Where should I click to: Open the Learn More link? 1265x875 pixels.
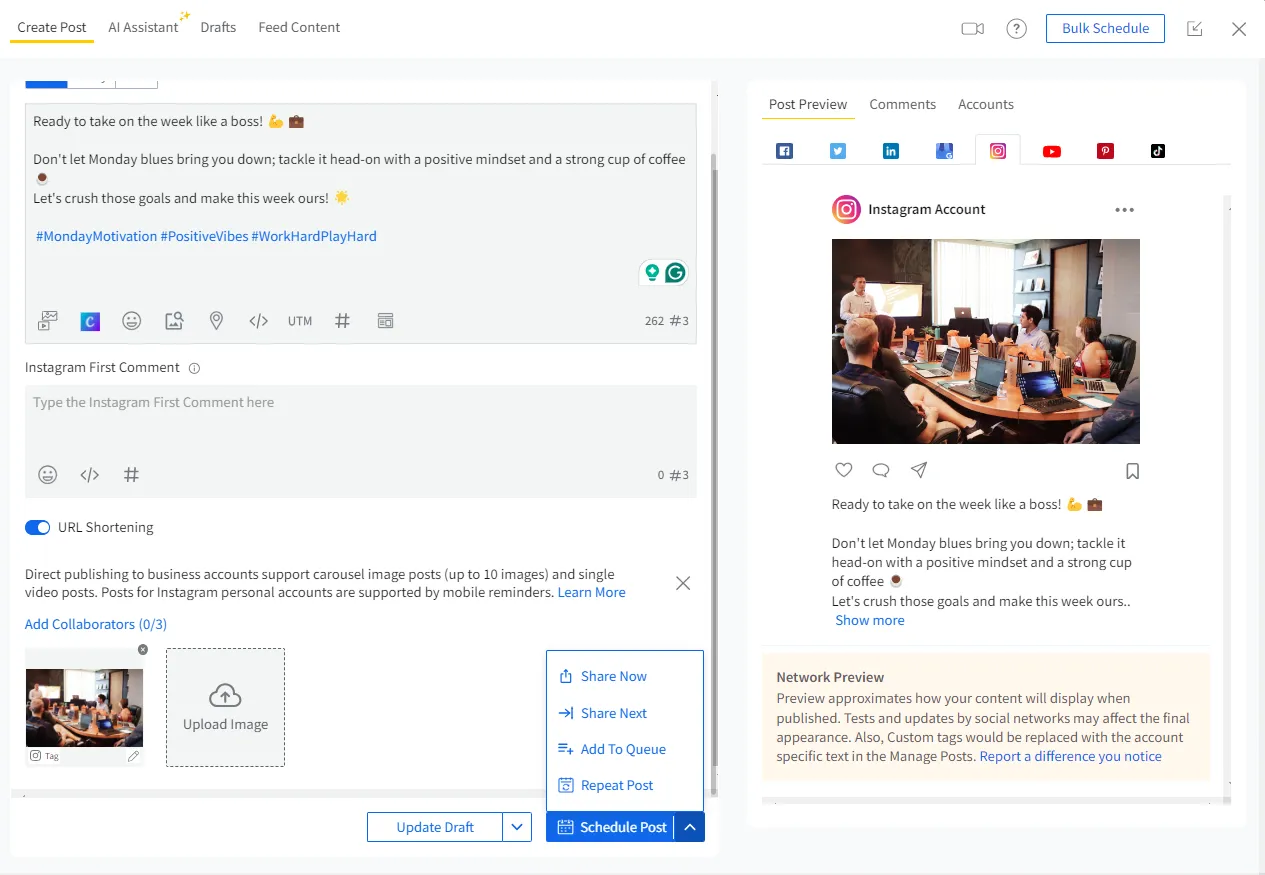point(591,592)
